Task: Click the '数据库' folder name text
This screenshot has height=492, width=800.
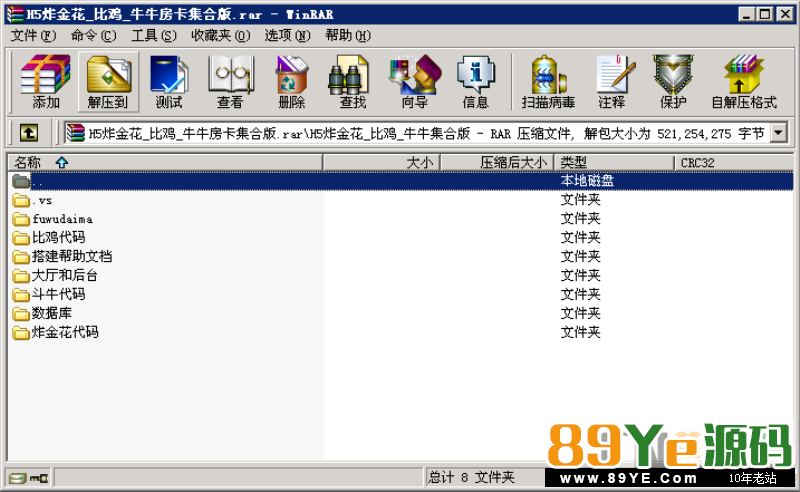Action: [52, 313]
